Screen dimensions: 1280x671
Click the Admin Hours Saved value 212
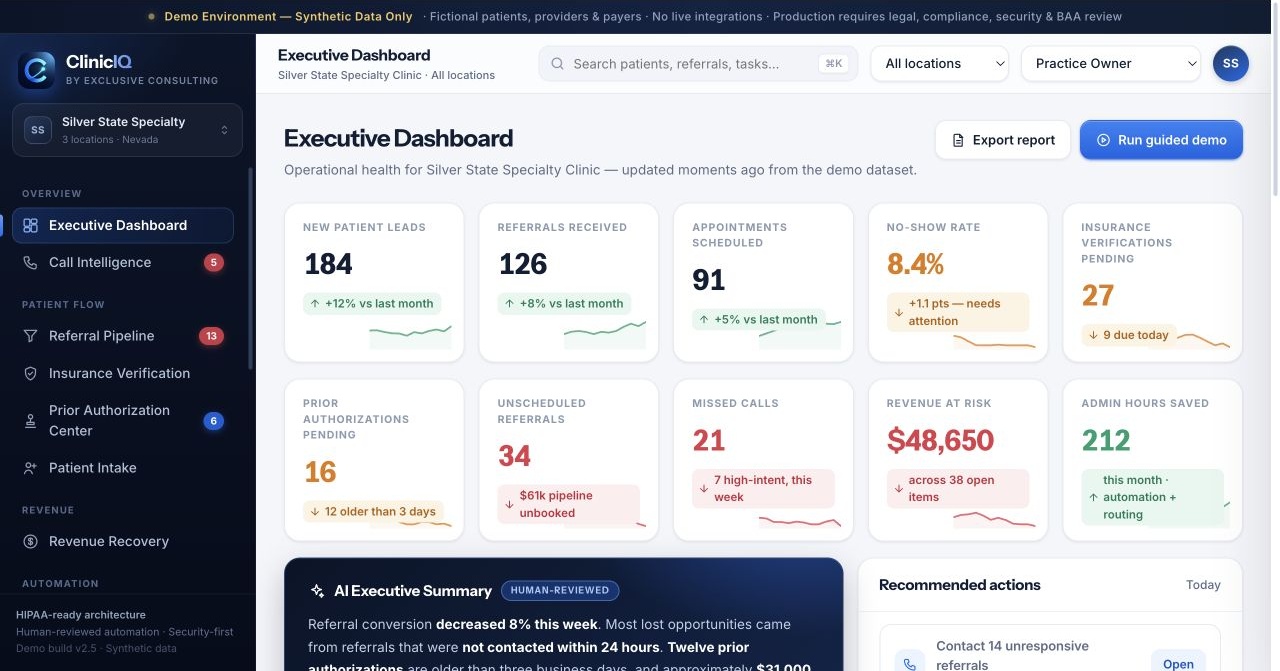point(1106,440)
